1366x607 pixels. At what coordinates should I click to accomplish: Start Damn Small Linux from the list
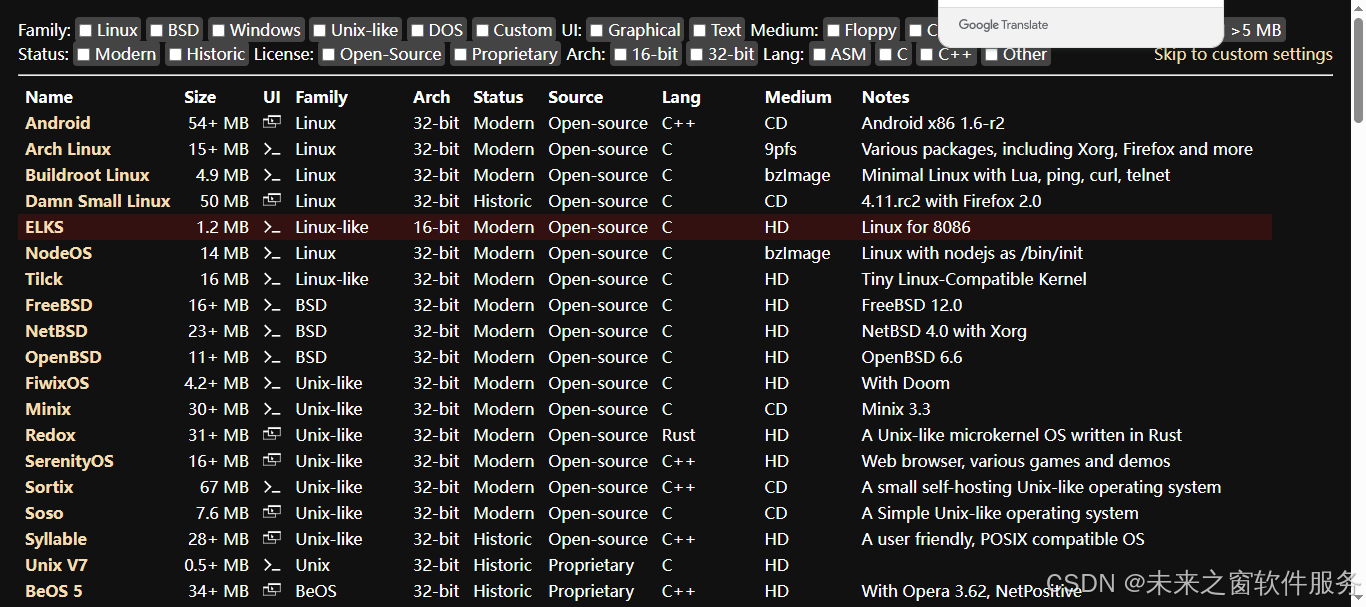click(x=98, y=201)
